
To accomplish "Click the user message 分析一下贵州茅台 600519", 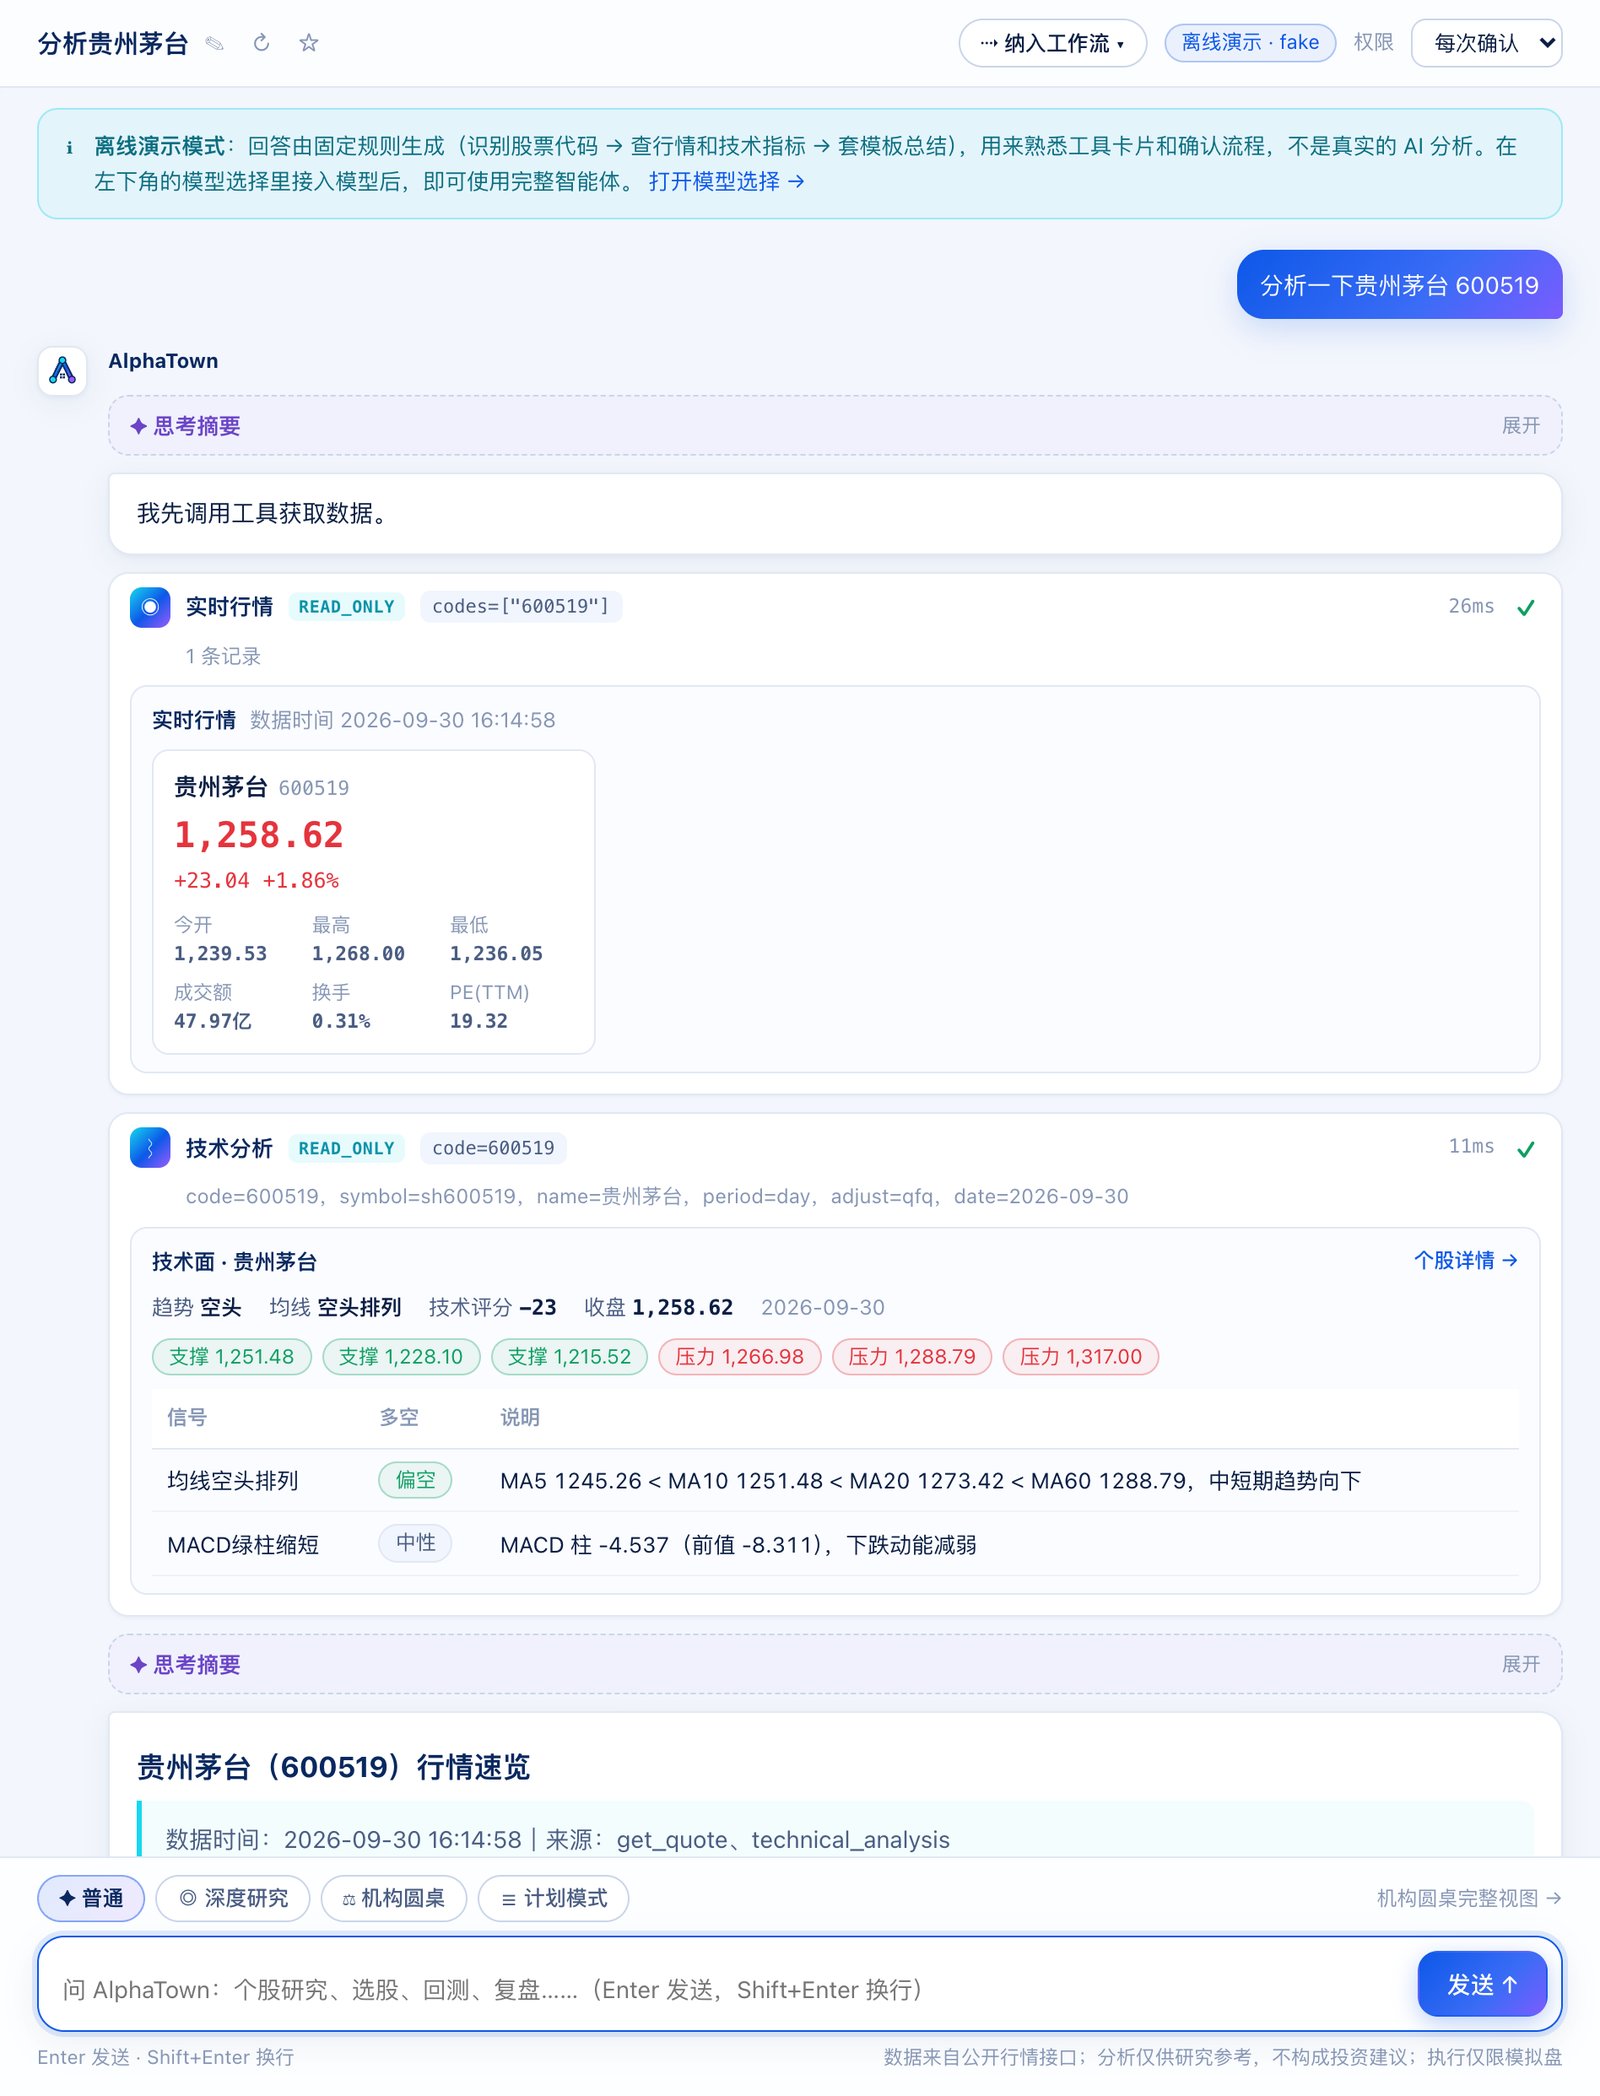I will [1399, 285].
